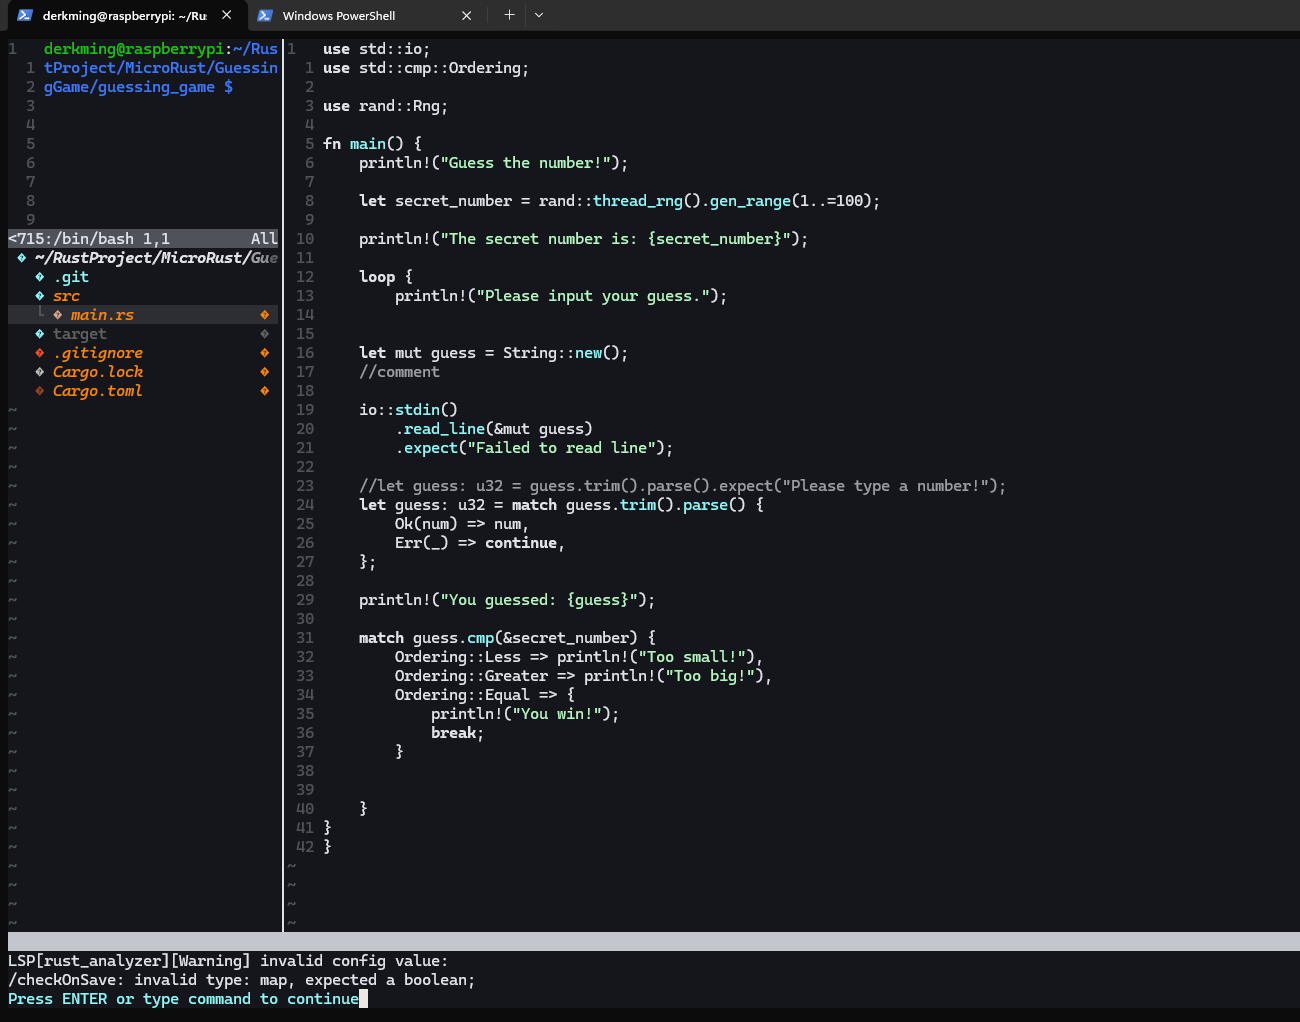Click the file icon before main.rs
Image resolution: width=1300 pixels, height=1022 pixels.
[x=58, y=315]
